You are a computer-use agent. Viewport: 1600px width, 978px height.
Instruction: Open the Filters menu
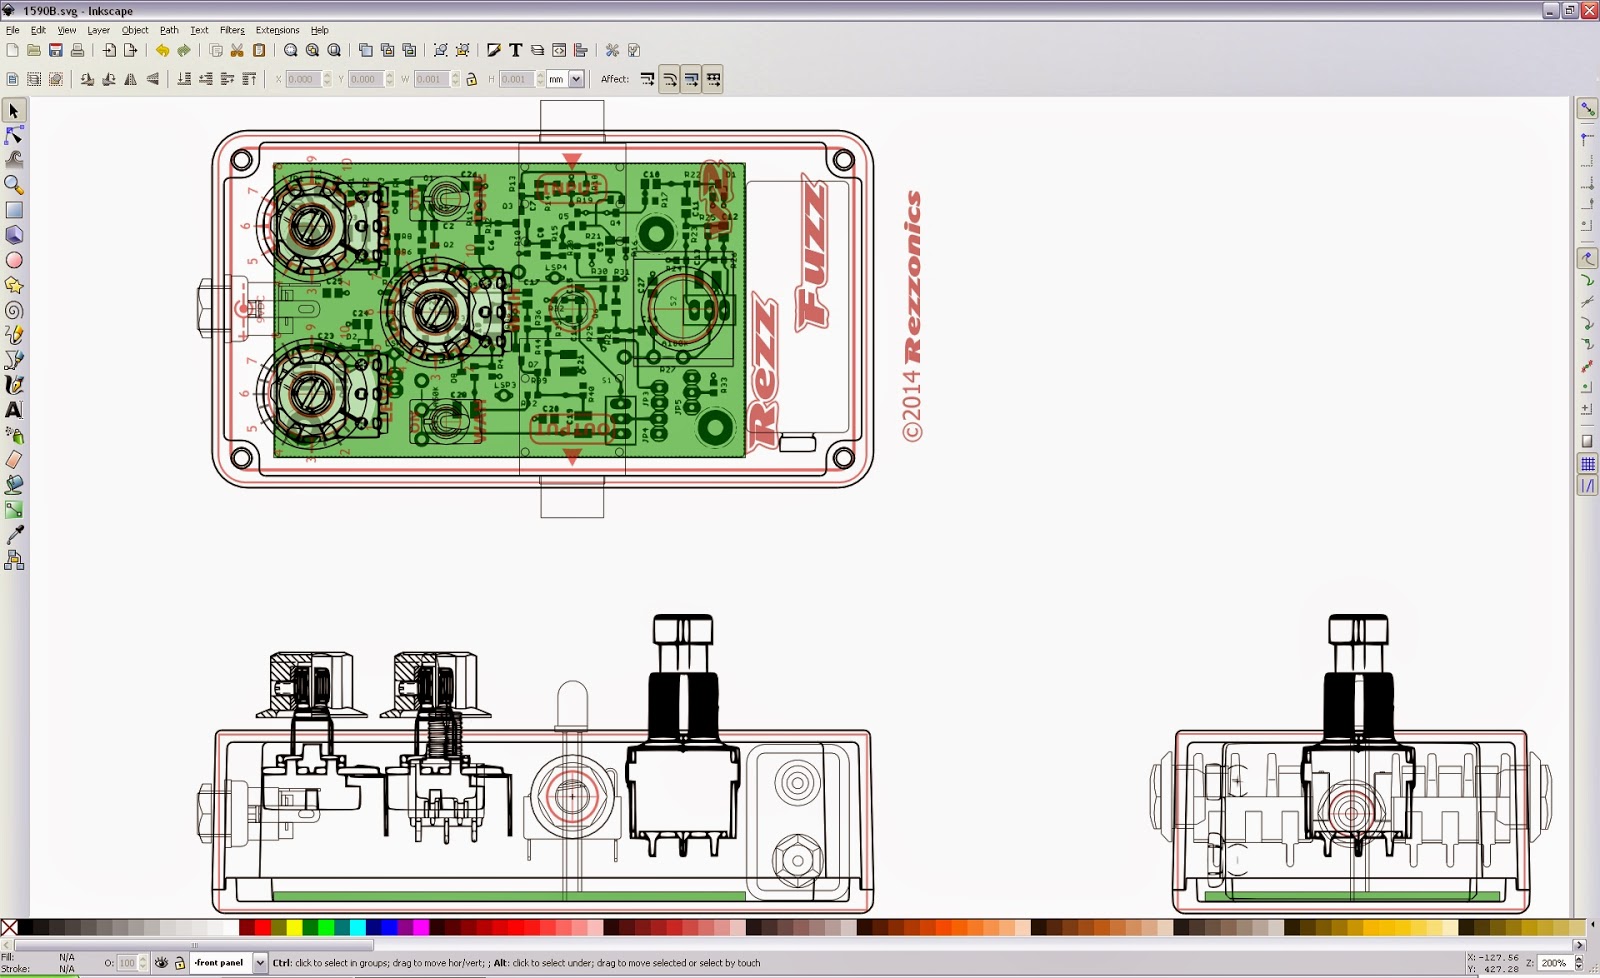point(232,30)
